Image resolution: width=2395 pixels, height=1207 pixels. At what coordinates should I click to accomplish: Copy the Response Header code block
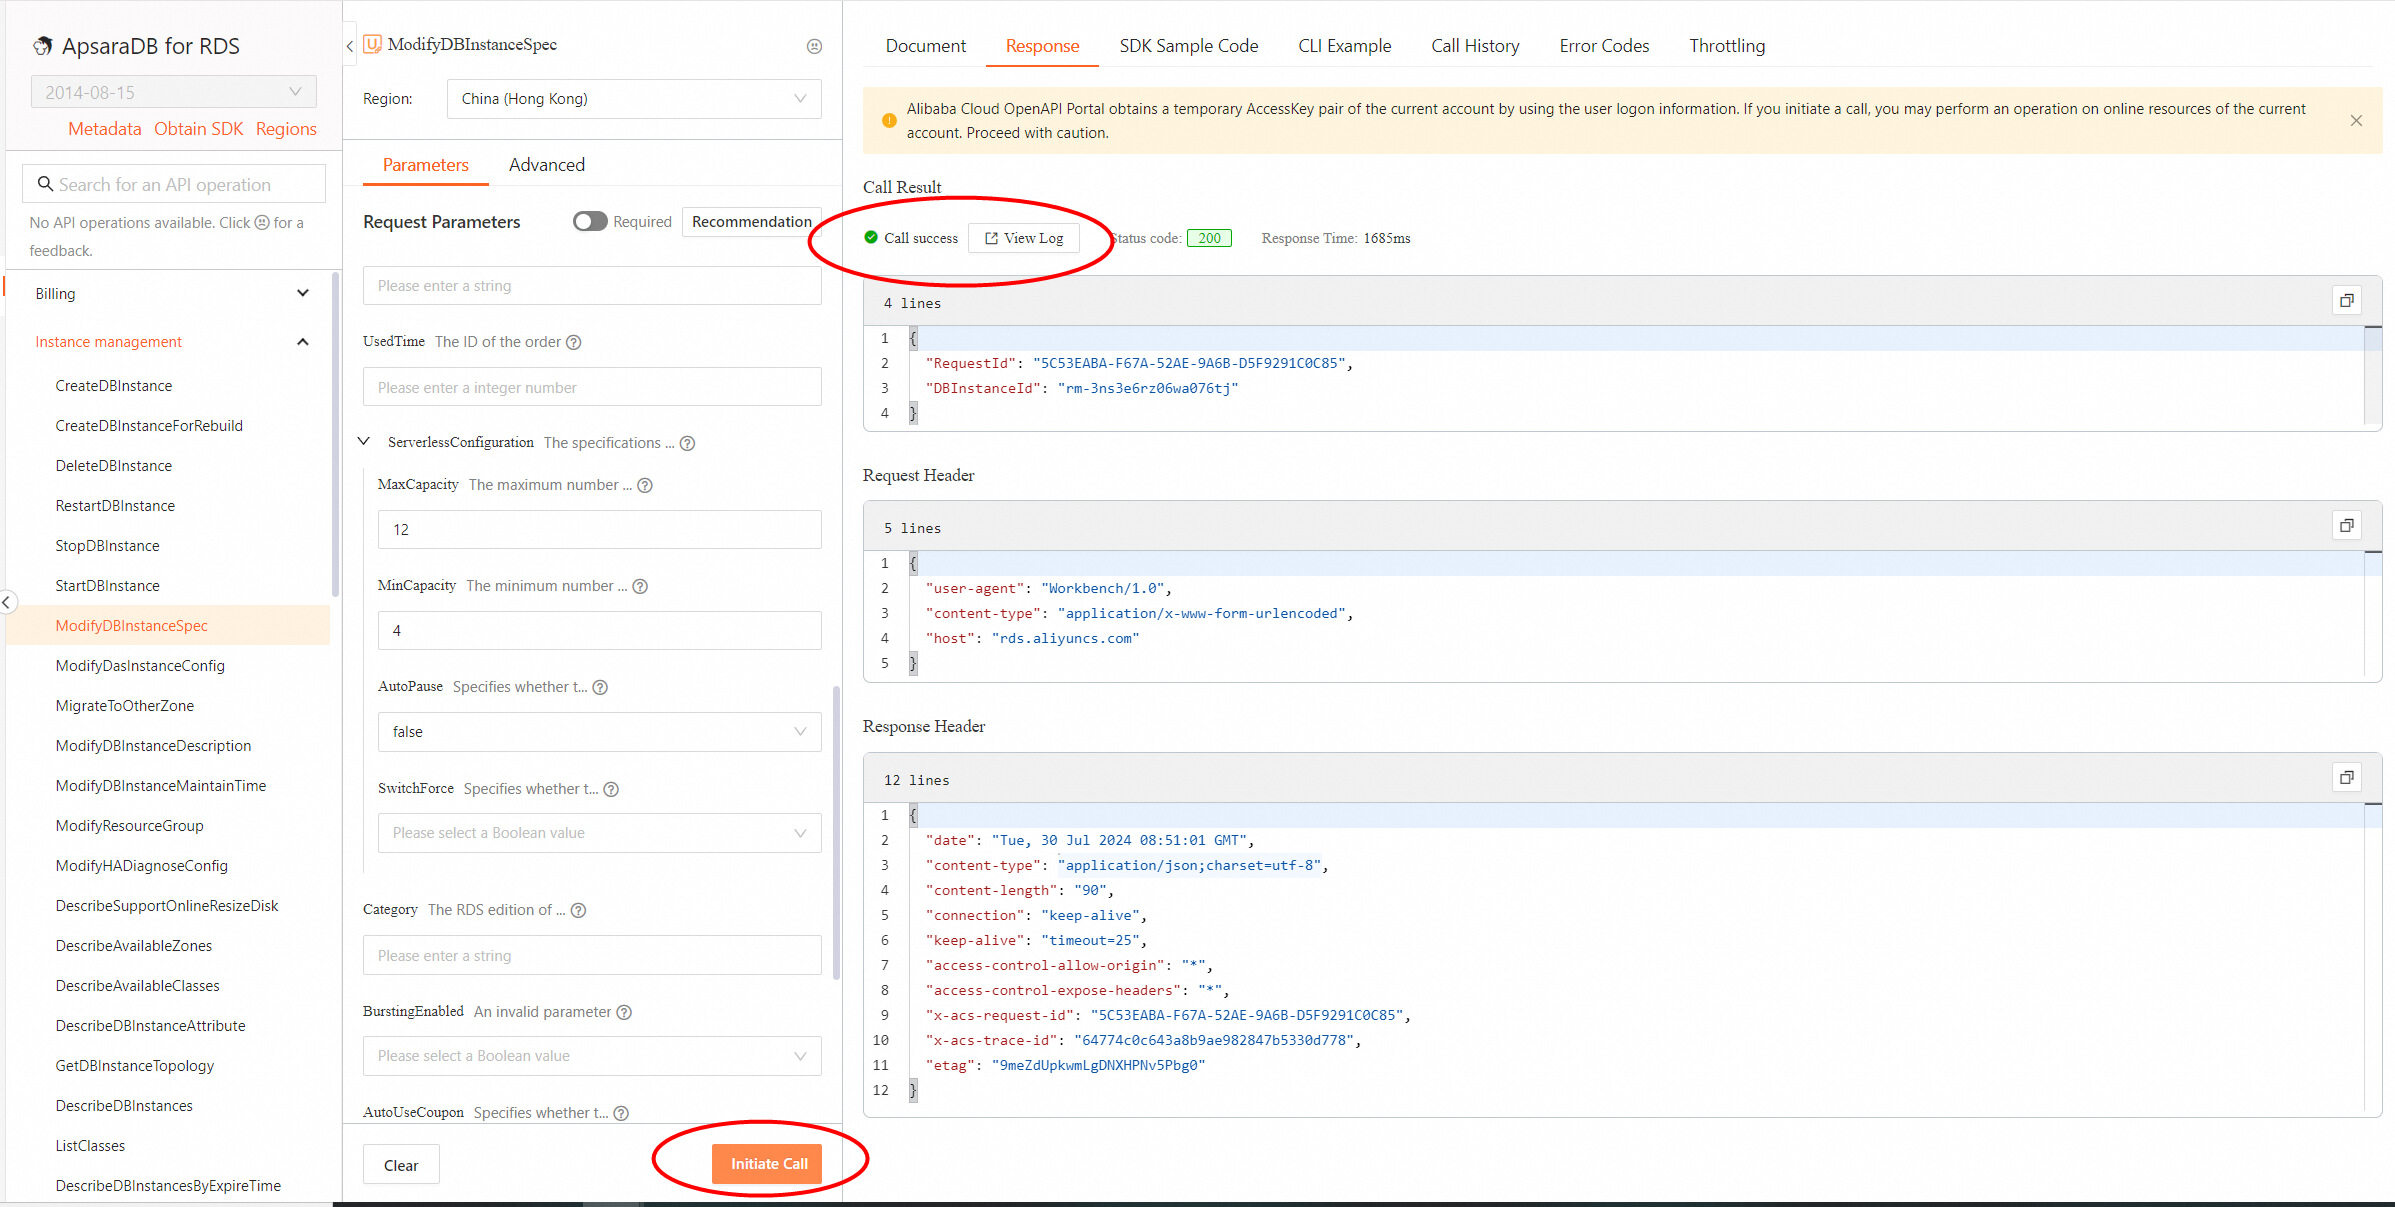click(x=2346, y=777)
